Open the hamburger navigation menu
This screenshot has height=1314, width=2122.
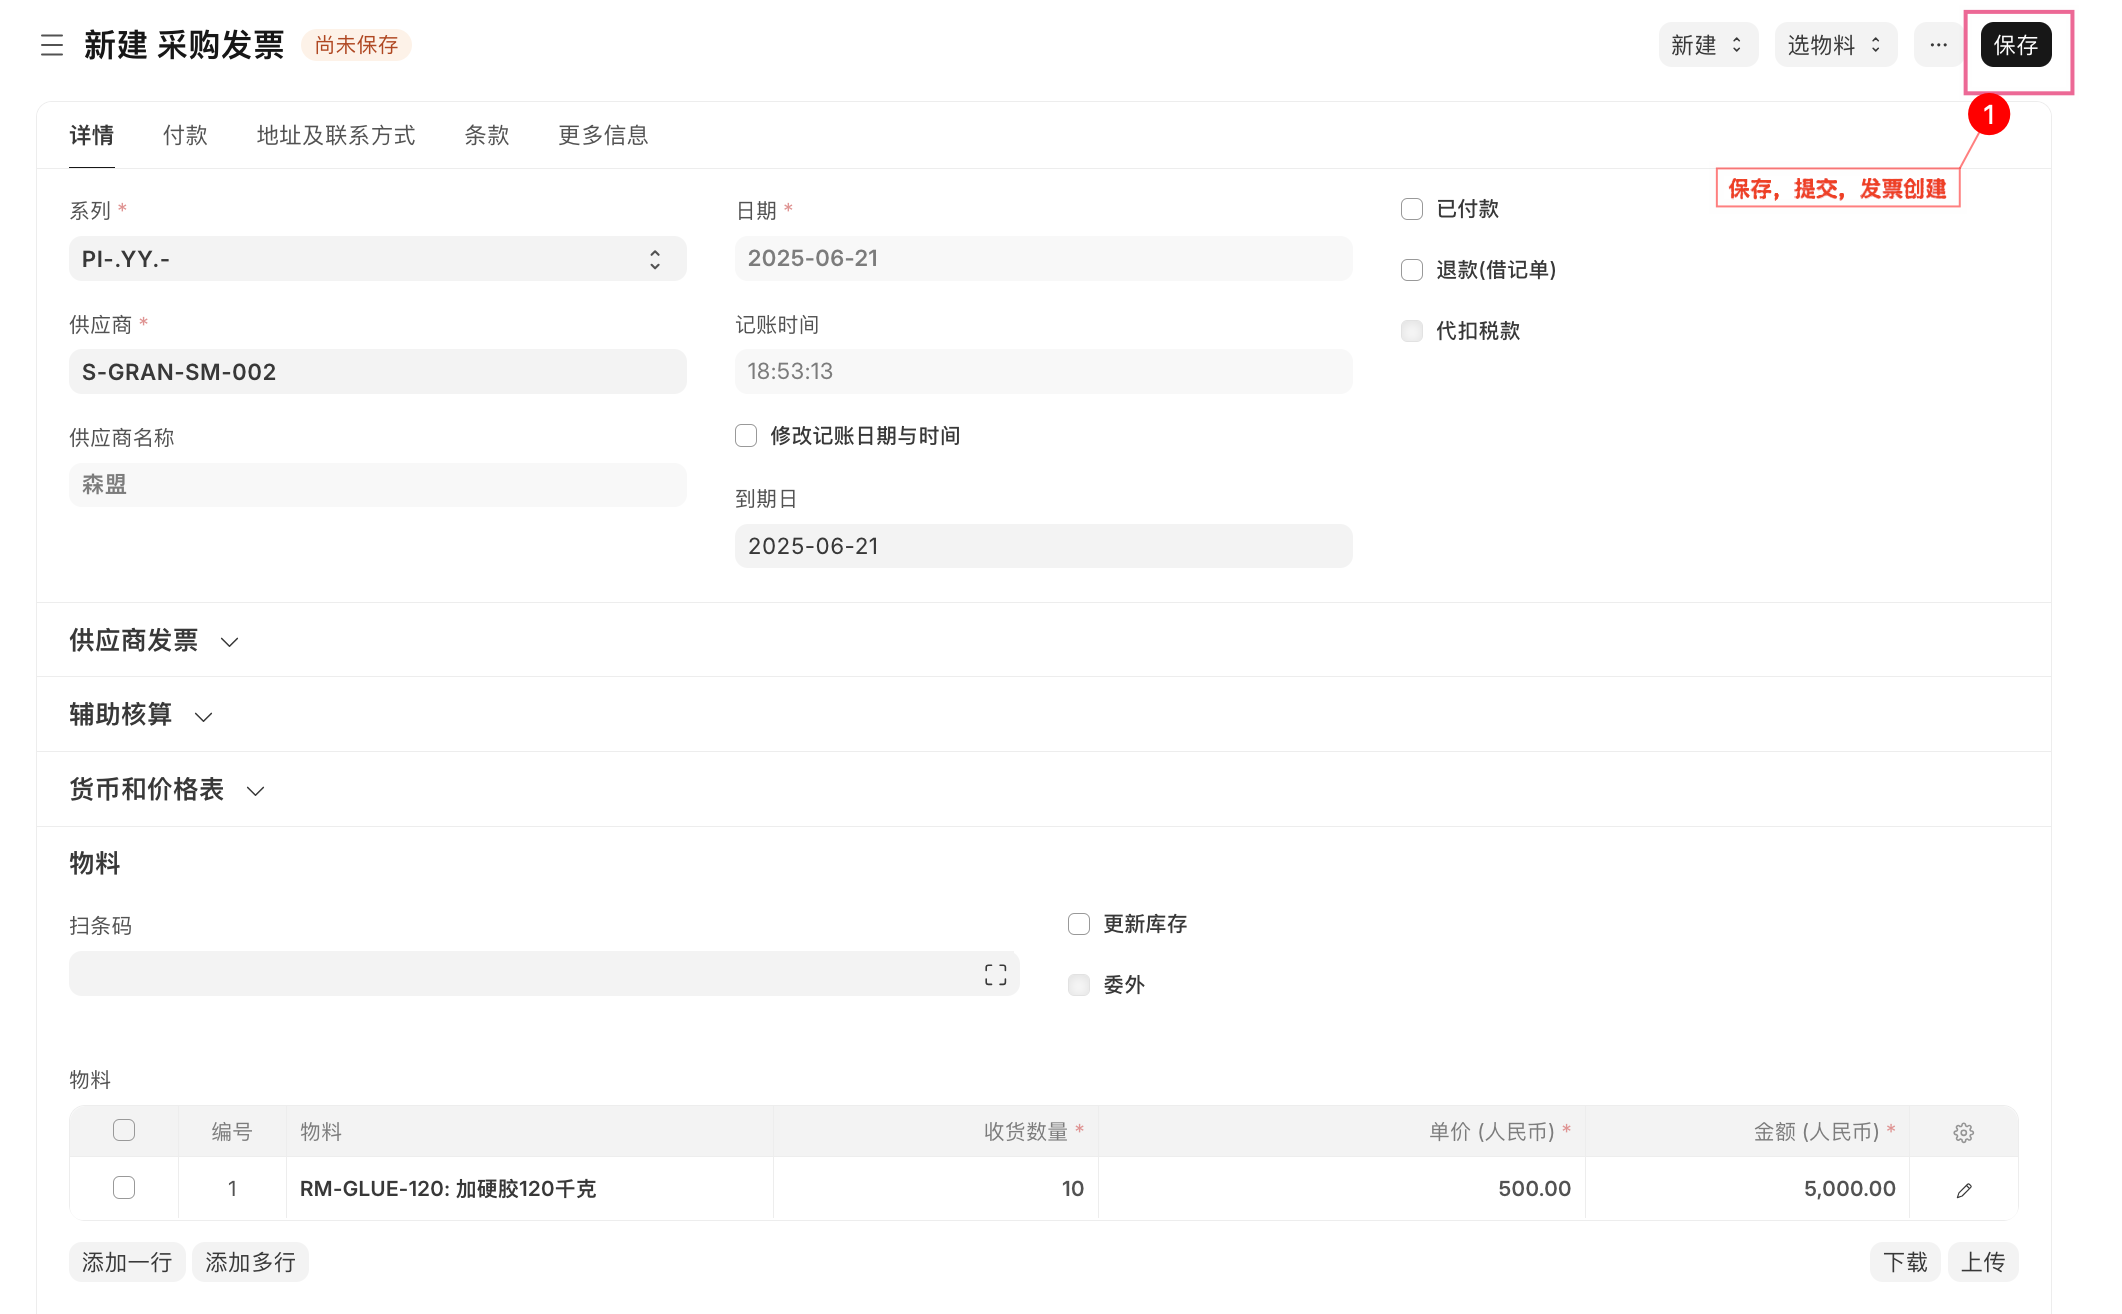(x=51, y=45)
